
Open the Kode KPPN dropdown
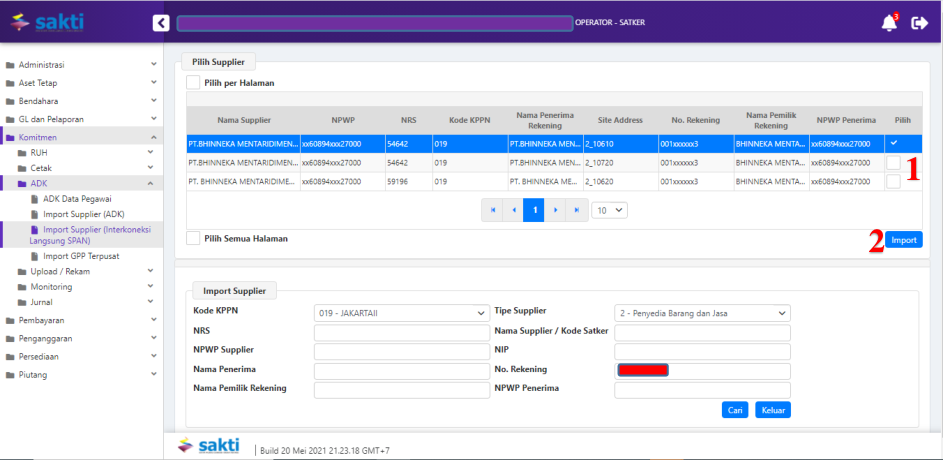400,313
